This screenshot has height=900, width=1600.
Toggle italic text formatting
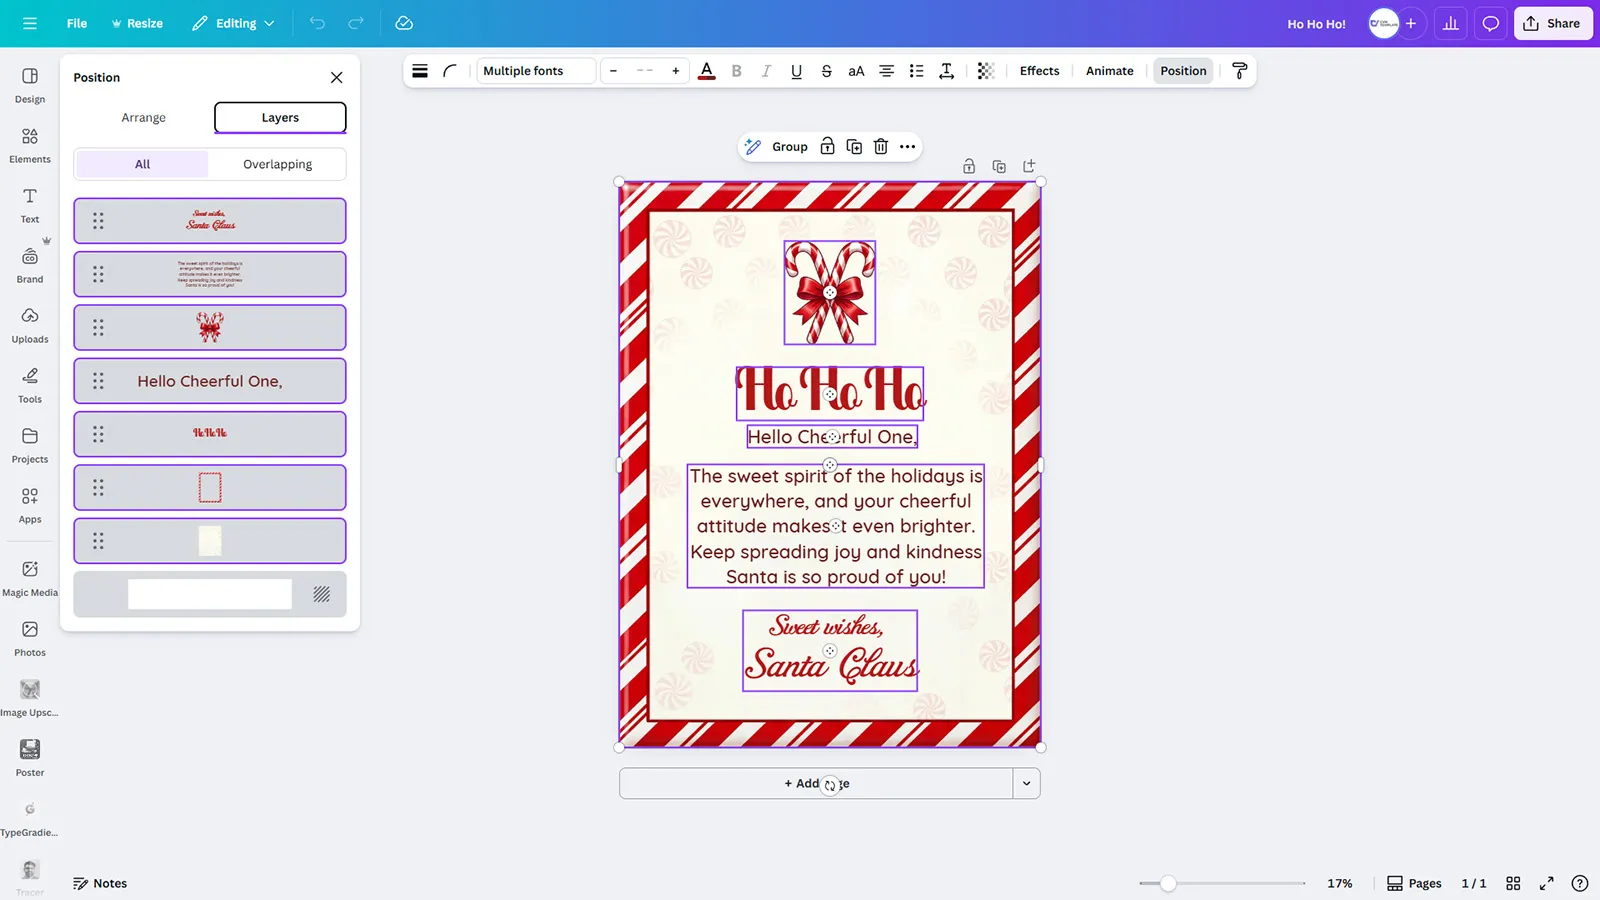pyautogui.click(x=766, y=71)
